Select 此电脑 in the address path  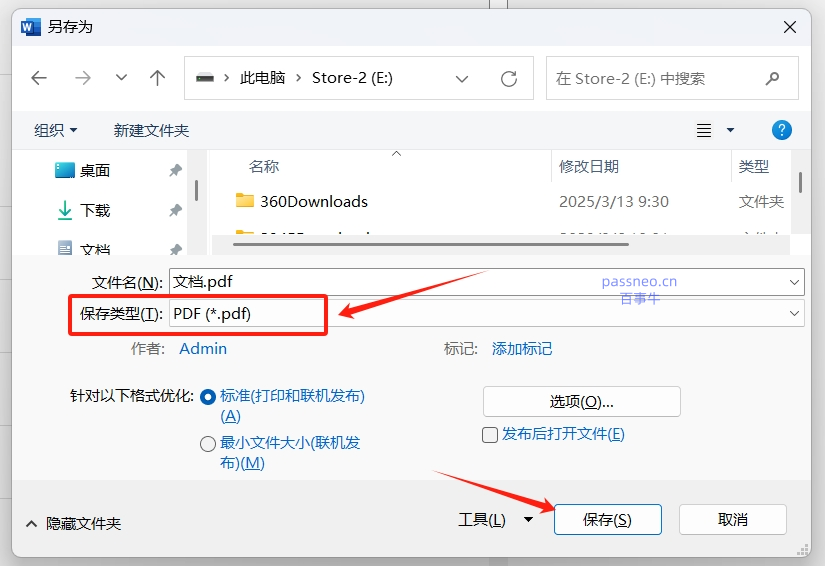point(263,78)
